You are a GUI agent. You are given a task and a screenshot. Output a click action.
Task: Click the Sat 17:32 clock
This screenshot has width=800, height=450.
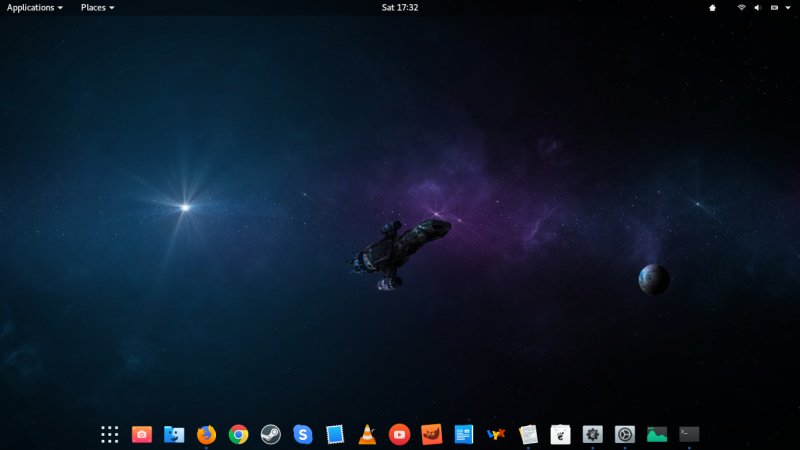pos(400,7)
